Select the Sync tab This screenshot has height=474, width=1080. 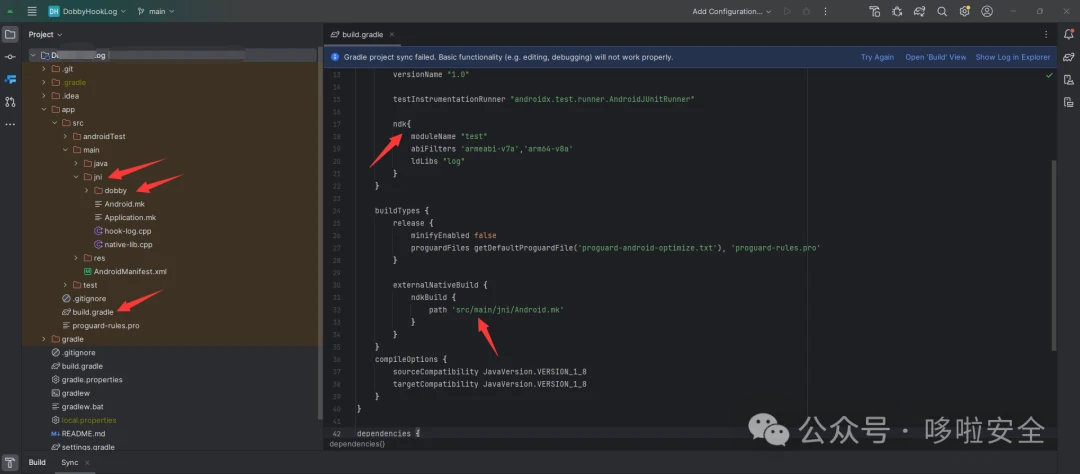tap(70, 462)
